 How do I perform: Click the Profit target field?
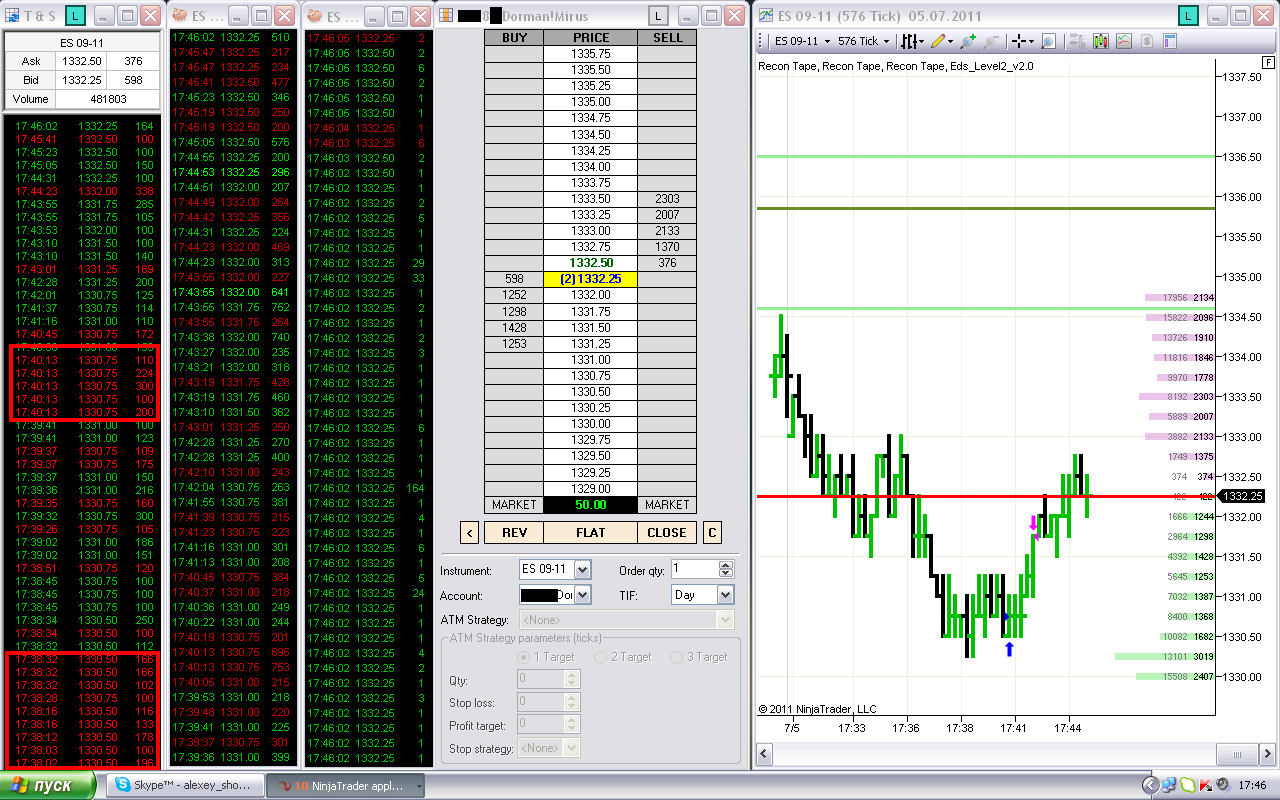coord(540,725)
